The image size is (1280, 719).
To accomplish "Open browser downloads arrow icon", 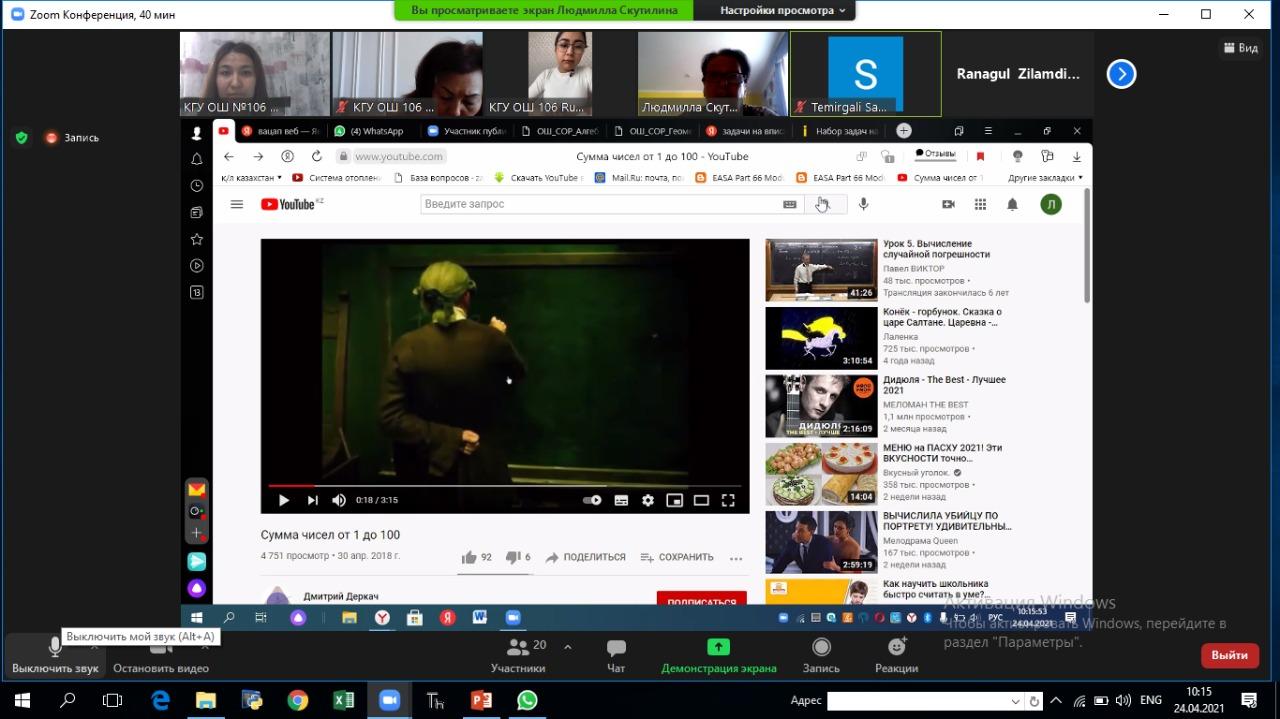I will coord(1077,156).
